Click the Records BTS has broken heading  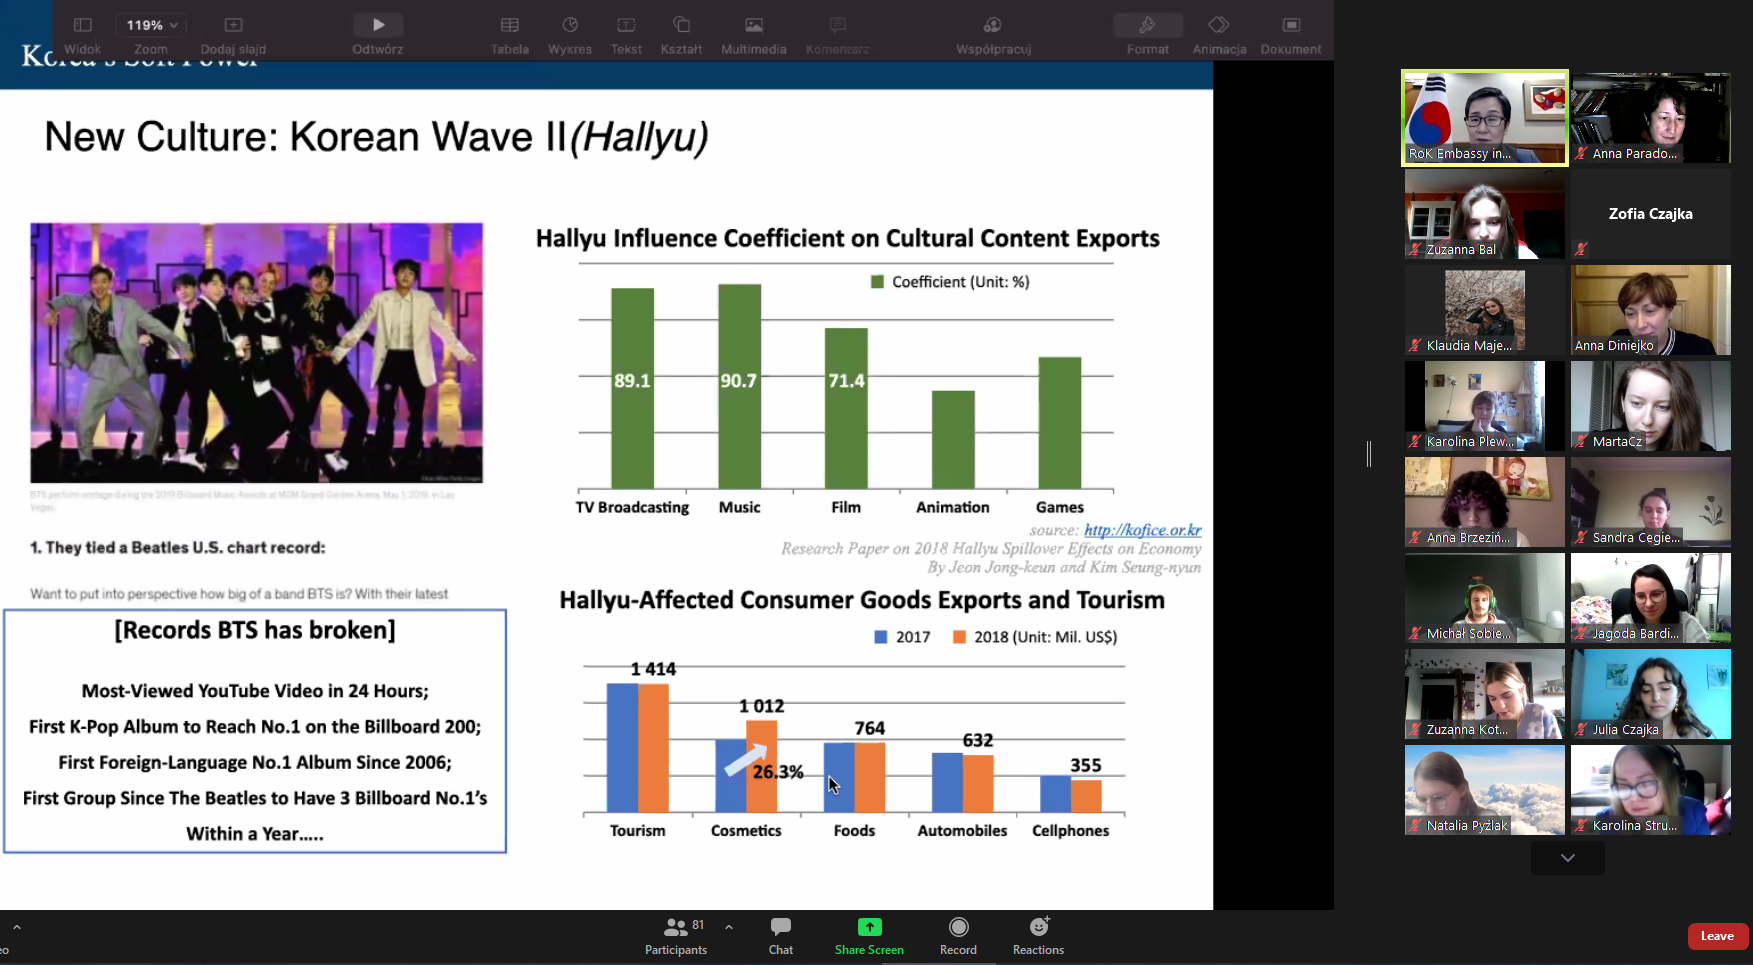(x=255, y=630)
